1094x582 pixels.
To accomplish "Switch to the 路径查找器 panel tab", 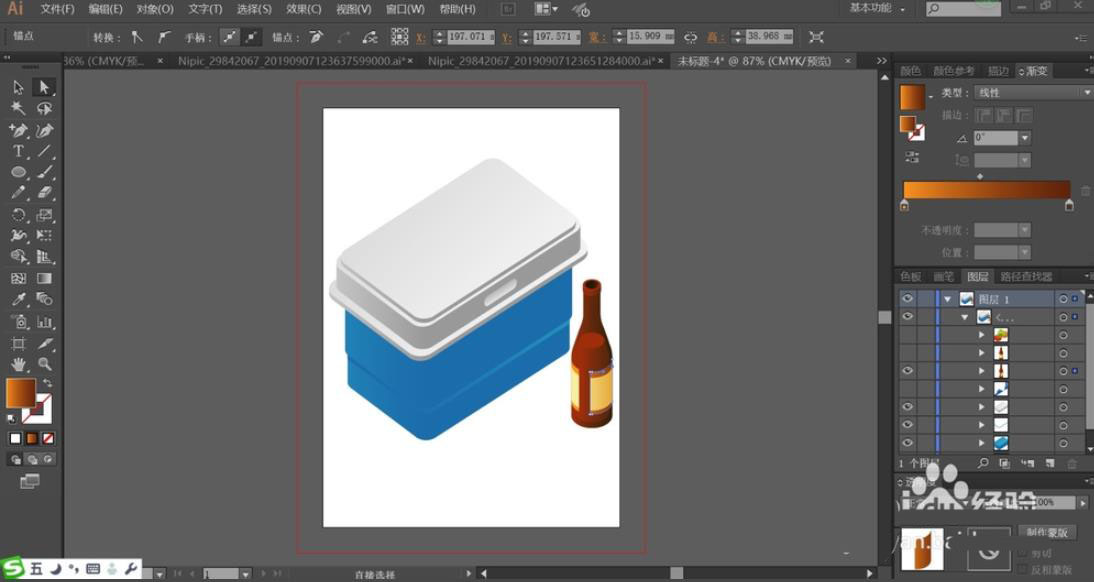I will click(1026, 277).
